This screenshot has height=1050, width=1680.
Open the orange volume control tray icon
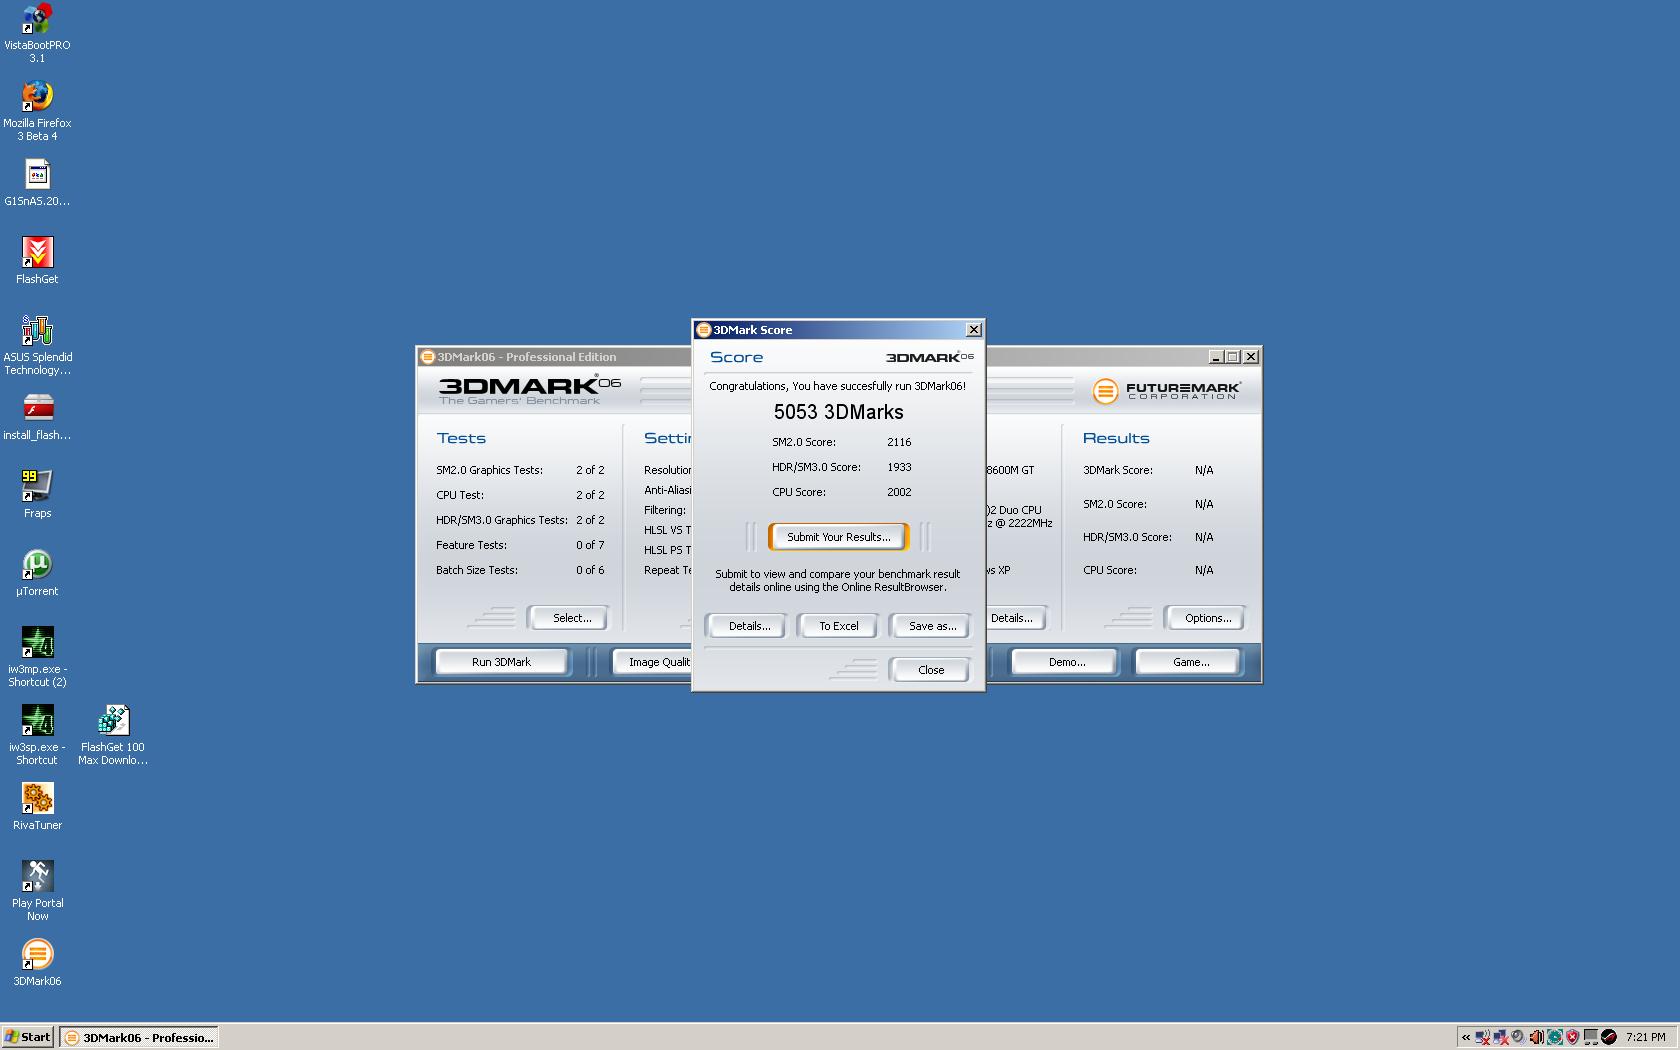tap(1537, 1037)
